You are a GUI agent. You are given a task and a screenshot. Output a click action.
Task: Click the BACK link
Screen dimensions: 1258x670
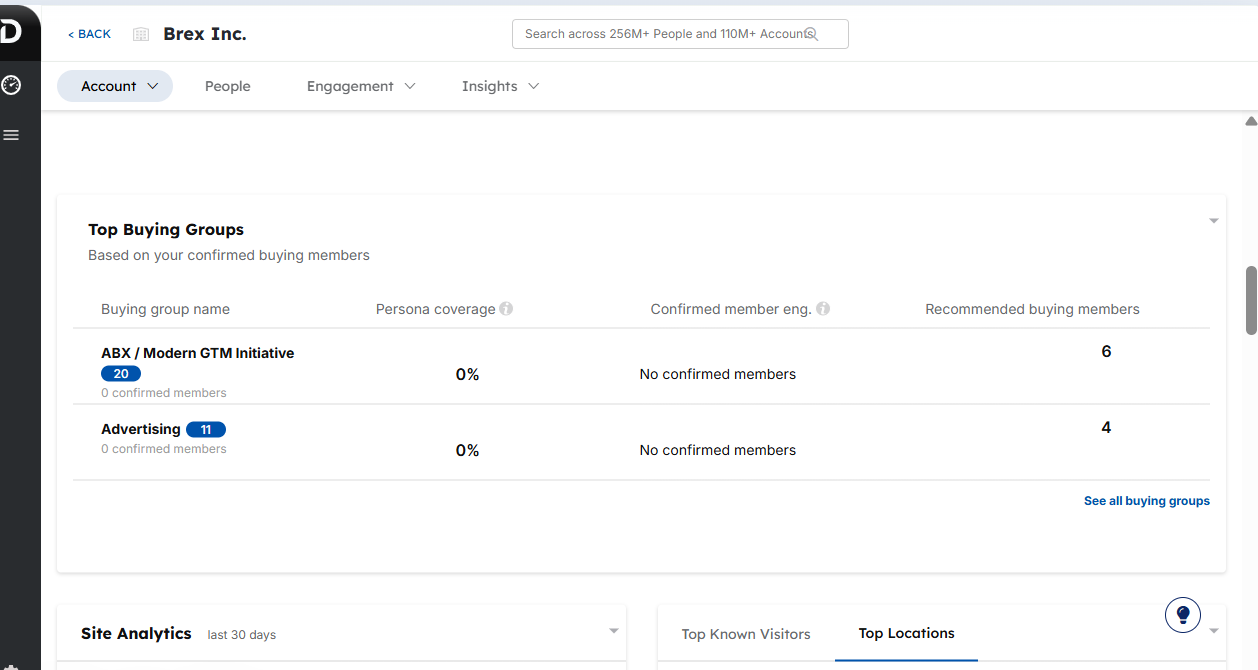89,33
